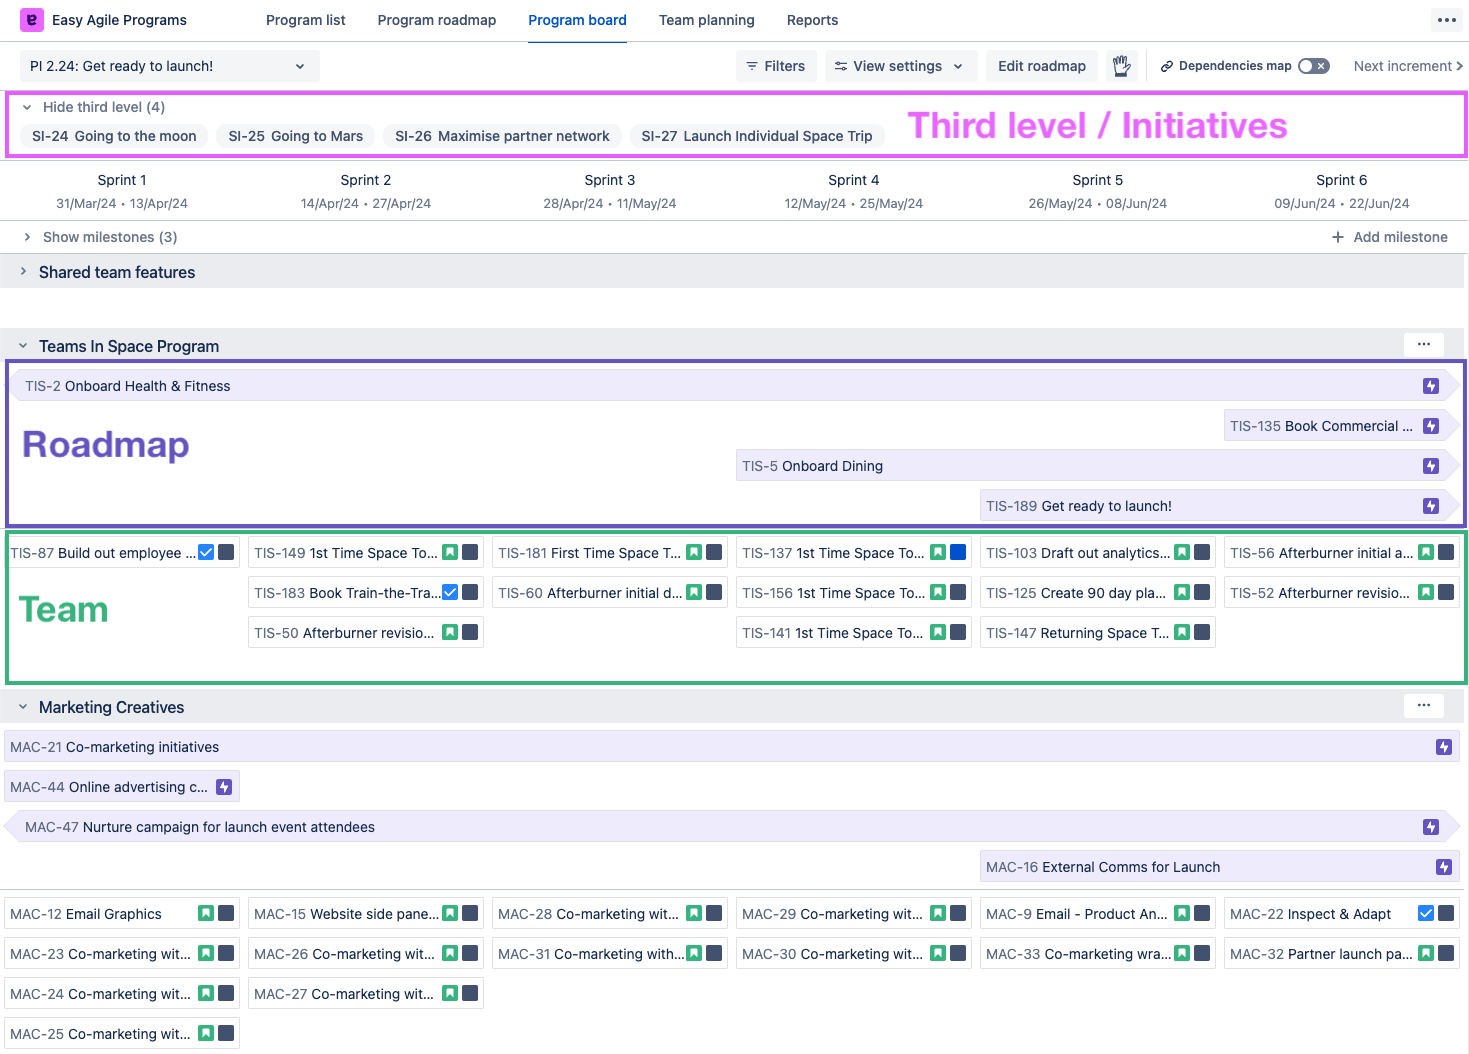
Task: Select the SI-26 Maximise partner network initiative
Action: point(502,136)
